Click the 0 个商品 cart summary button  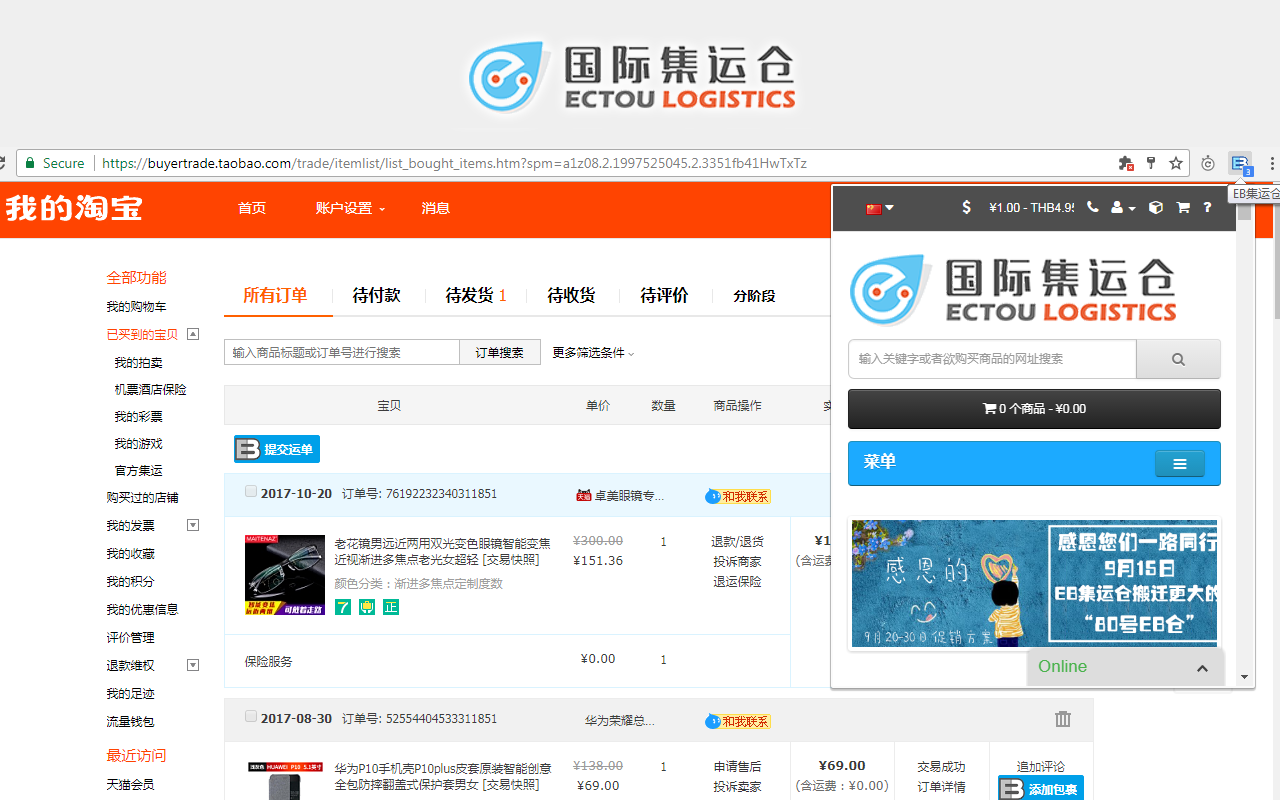[1034, 409]
